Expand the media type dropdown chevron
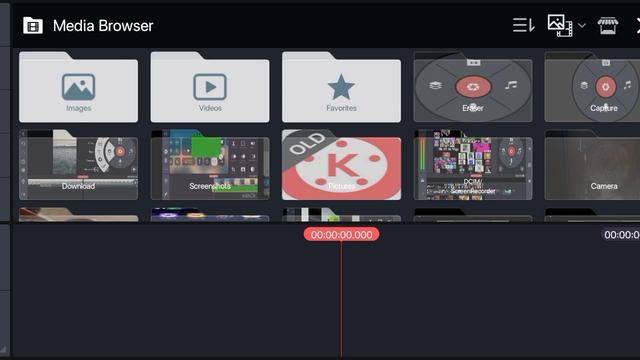Image resolution: width=640 pixels, height=360 pixels. 582,26
